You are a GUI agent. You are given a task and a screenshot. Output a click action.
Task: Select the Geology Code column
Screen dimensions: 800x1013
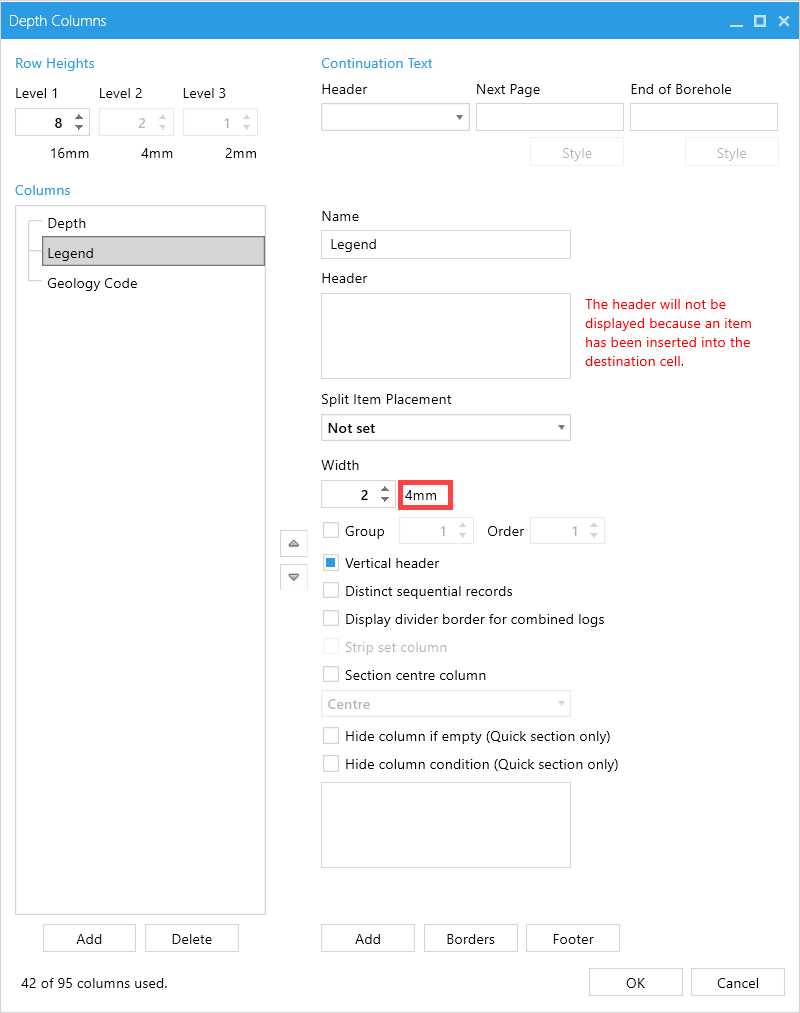92,283
